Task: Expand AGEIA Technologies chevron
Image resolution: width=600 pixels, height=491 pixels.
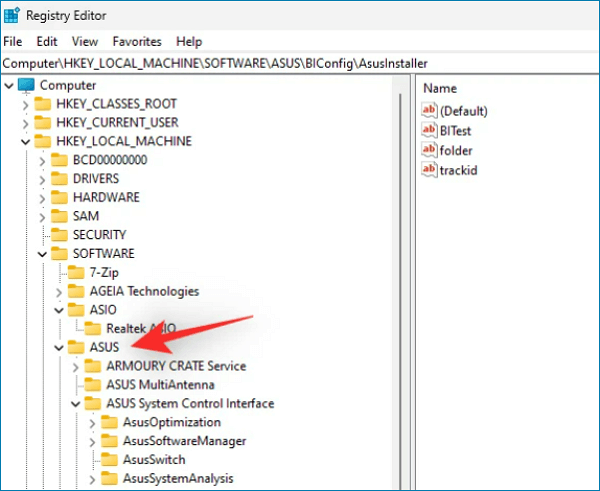Action: [59, 292]
